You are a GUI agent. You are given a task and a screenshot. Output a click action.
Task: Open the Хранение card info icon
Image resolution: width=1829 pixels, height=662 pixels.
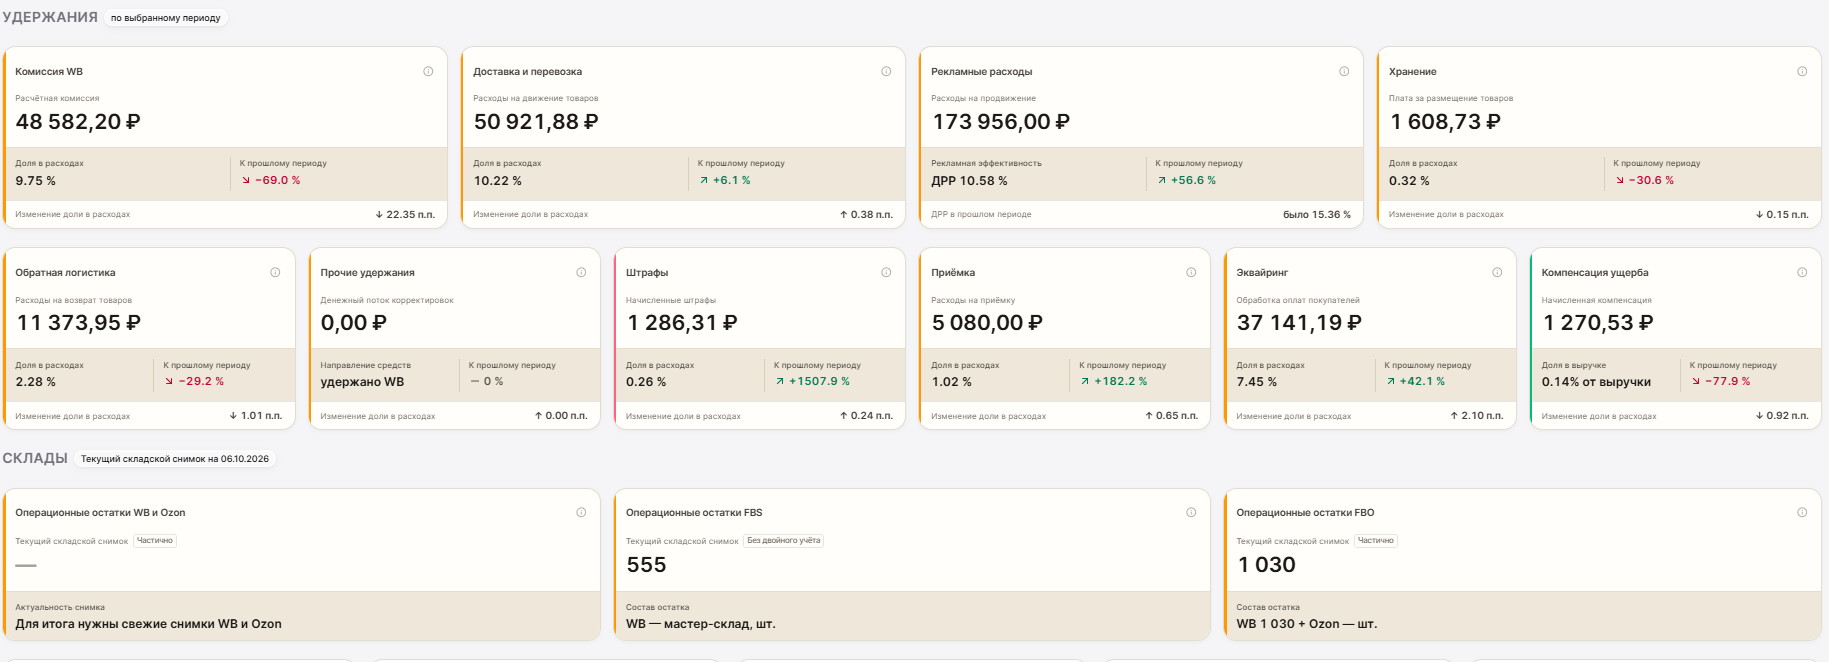(1802, 71)
